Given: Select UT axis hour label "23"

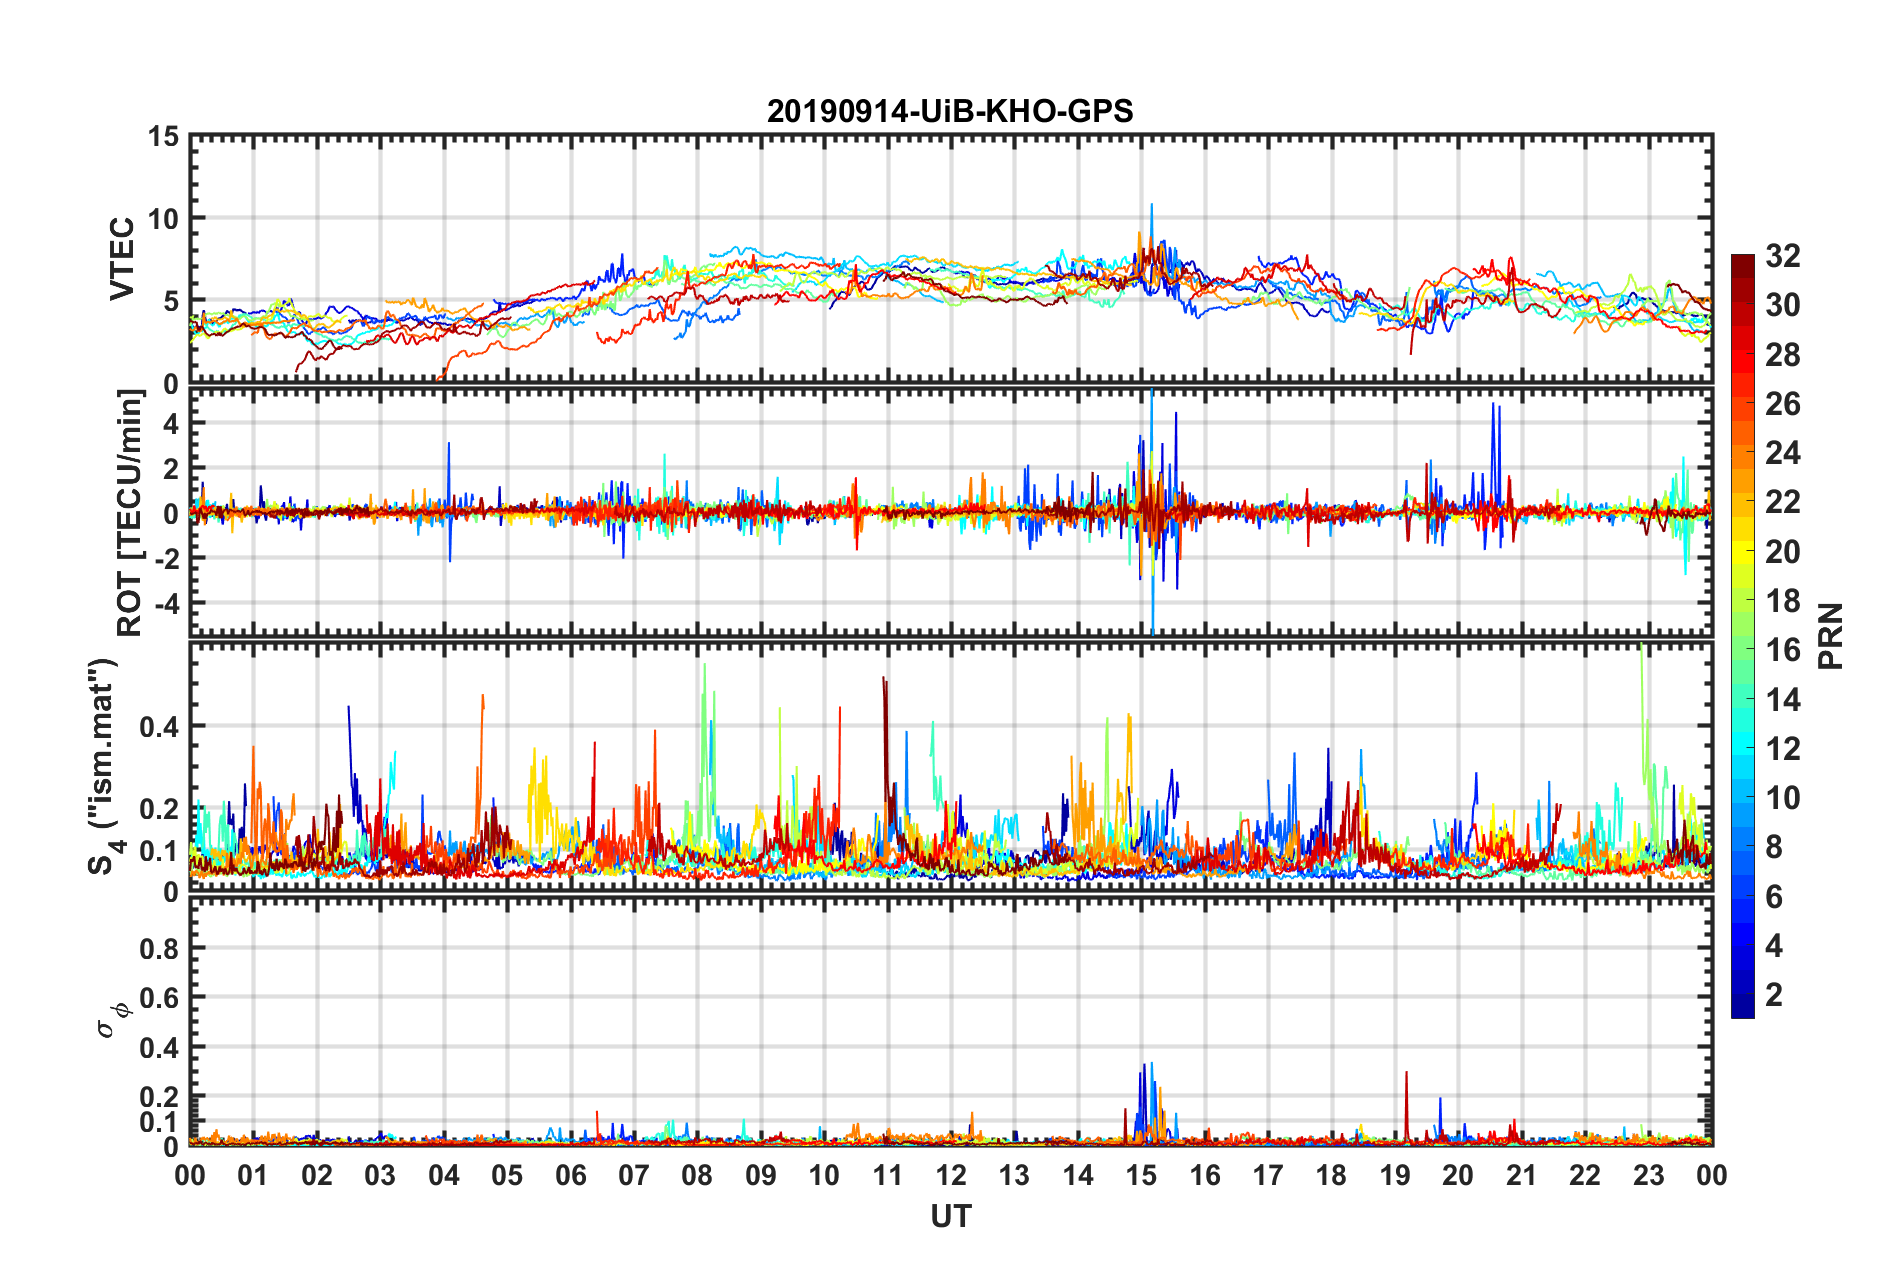Looking at the screenshot, I should pyautogui.click(x=1648, y=1175).
